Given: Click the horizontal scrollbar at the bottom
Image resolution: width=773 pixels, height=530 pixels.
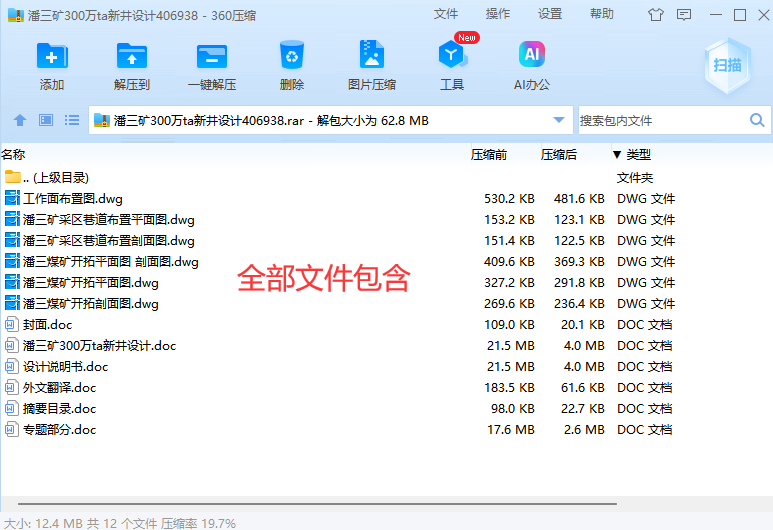Looking at the screenshot, I should [x=317, y=504].
